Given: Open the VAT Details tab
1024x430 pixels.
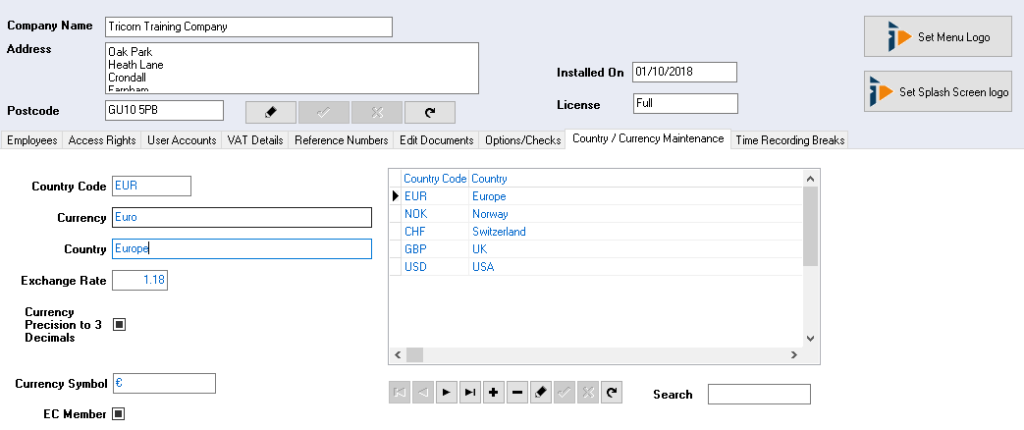Looking at the screenshot, I should click(x=255, y=141).
